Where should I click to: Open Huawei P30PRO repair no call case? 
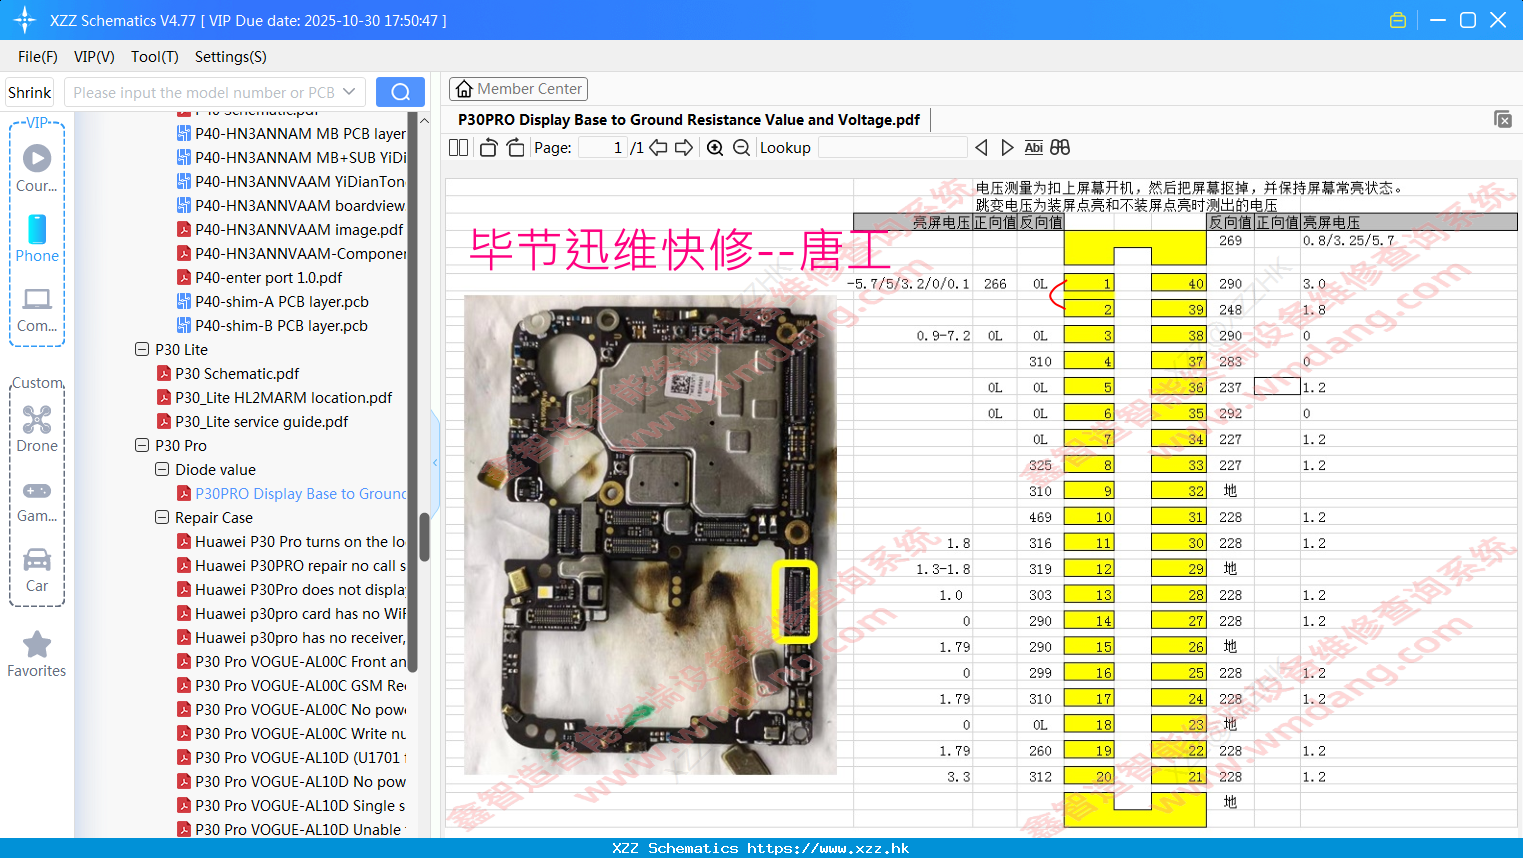[x=300, y=565]
